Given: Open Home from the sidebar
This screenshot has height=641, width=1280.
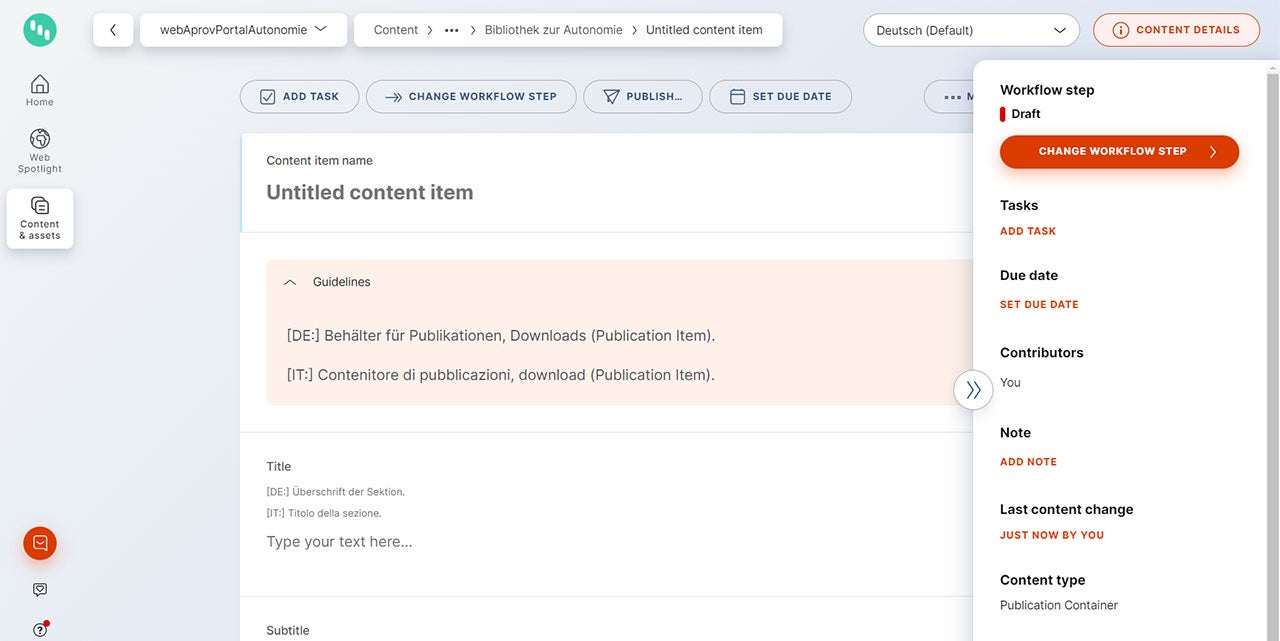Looking at the screenshot, I should coord(40,90).
